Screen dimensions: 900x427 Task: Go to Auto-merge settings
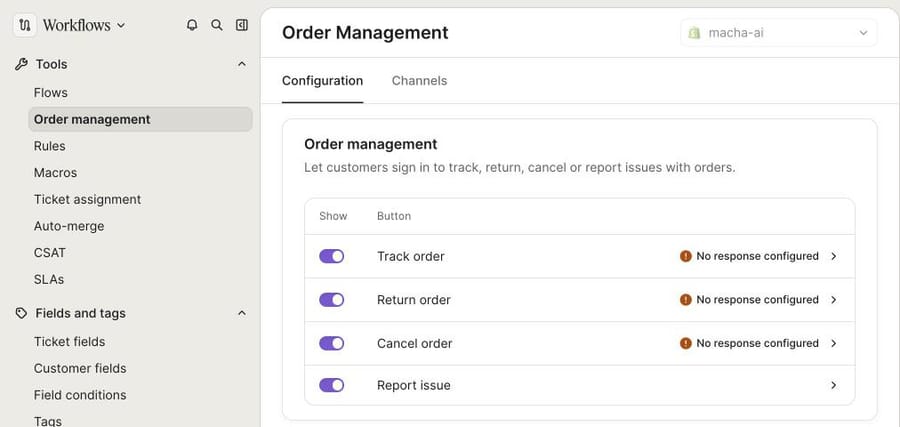click(x=69, y=226)
